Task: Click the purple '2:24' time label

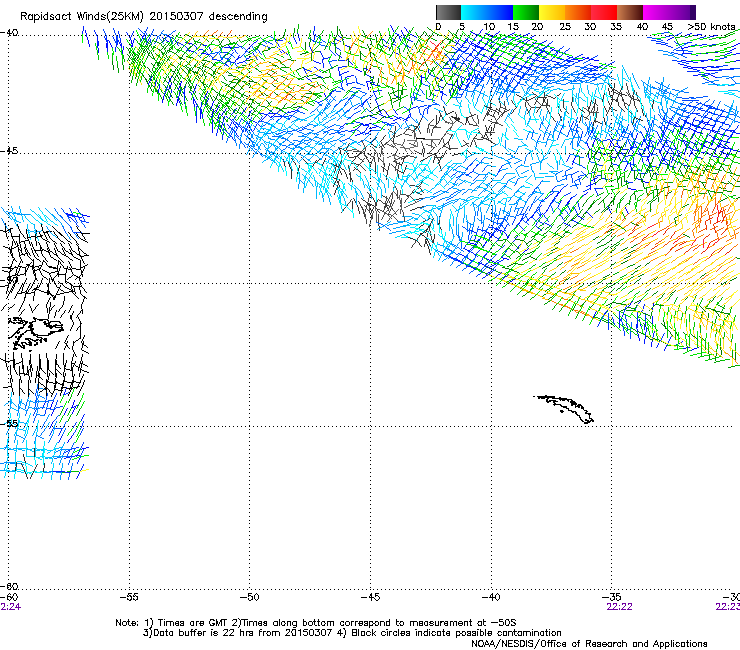Action: [x=10, y=607]
